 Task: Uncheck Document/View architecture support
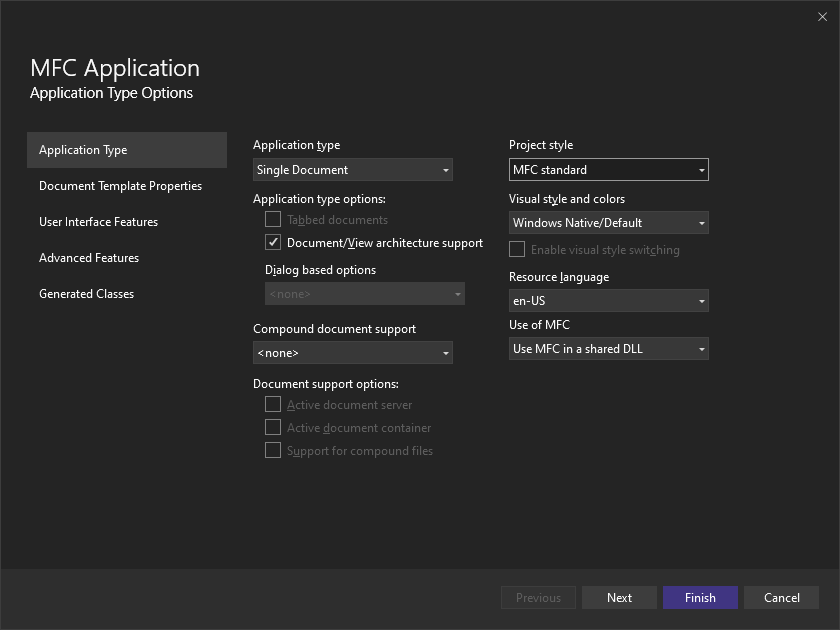pos(273,242)
